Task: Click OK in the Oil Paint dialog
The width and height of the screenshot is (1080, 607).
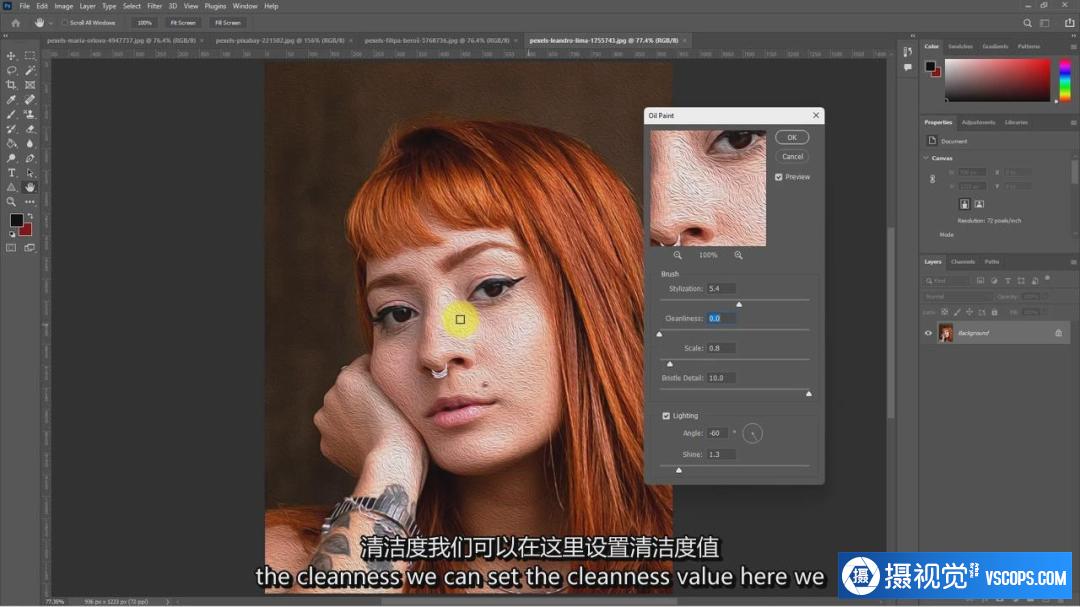Action: [792, 137]
